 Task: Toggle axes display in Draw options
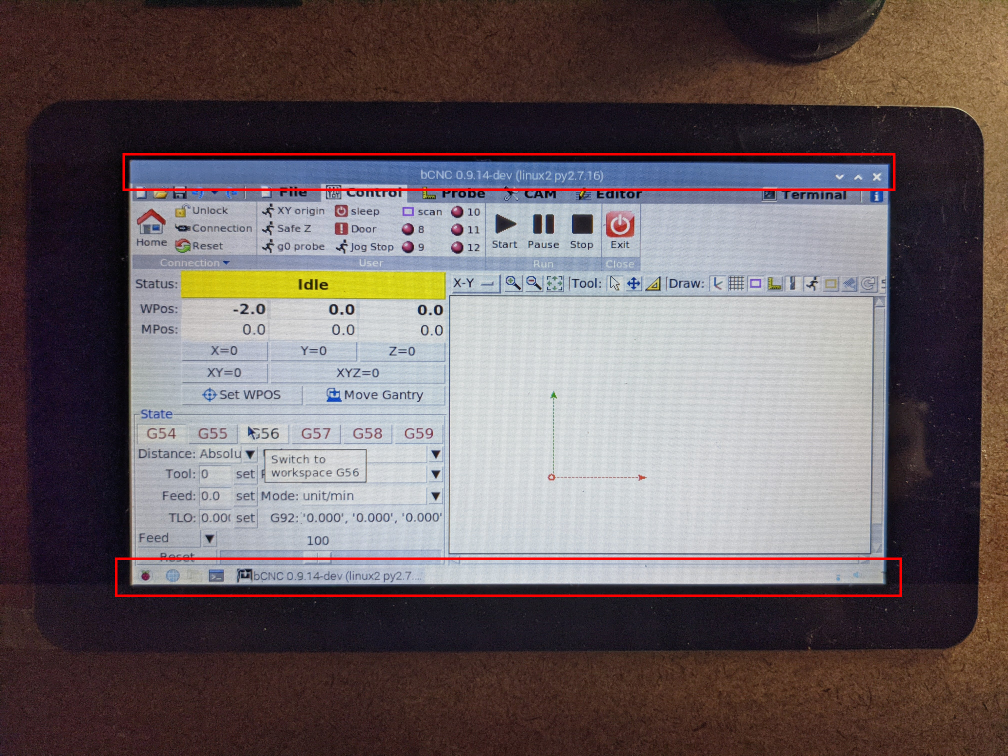(717, 284)
